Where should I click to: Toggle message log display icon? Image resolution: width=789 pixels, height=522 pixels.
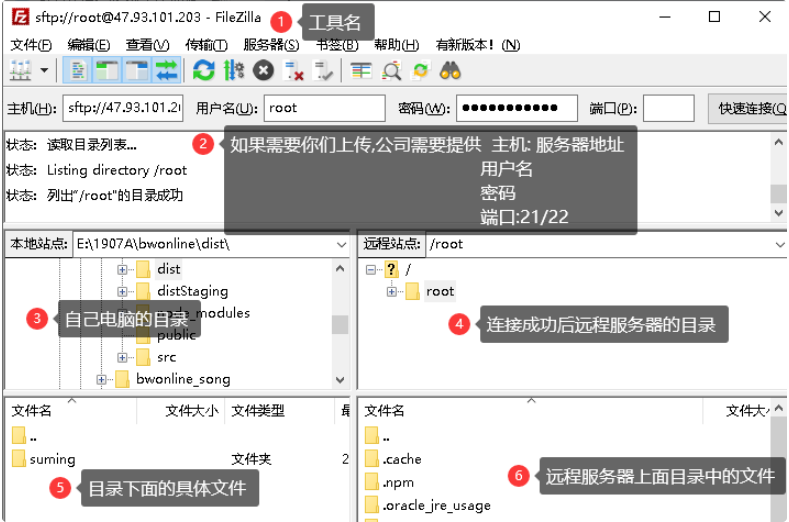(77, 71)
